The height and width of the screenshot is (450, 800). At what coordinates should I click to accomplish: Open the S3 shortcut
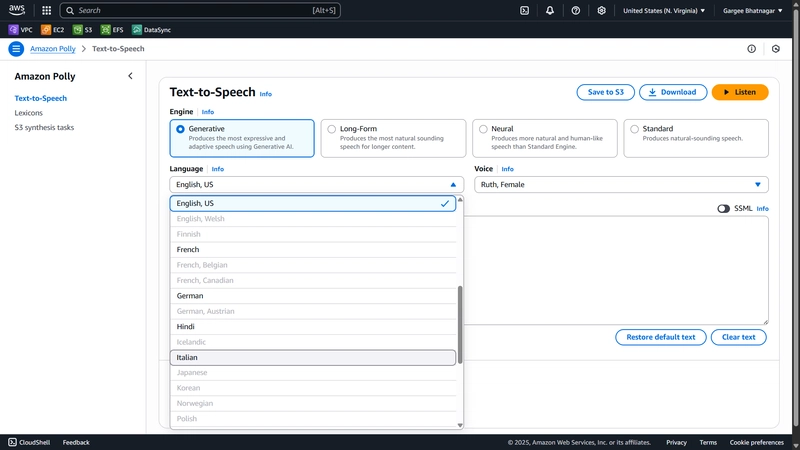tap(83, 30)
